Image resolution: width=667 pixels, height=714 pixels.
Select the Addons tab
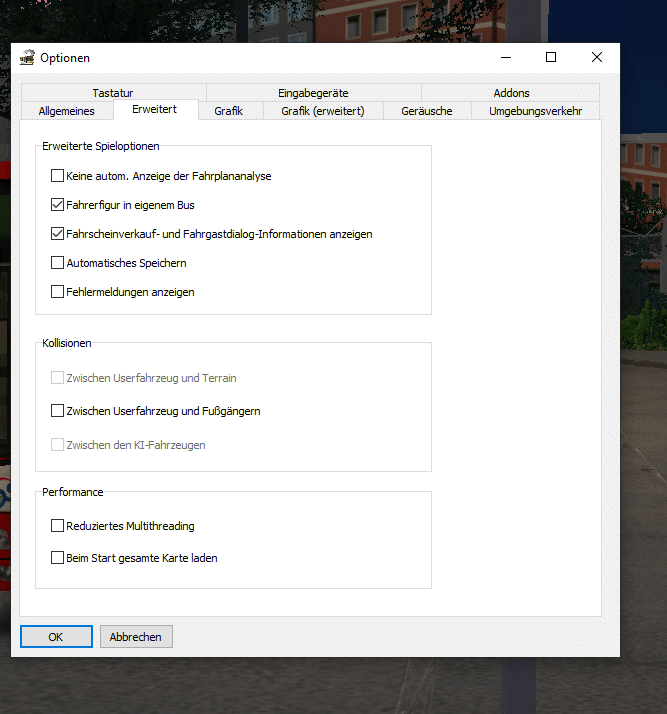point(511,93)
